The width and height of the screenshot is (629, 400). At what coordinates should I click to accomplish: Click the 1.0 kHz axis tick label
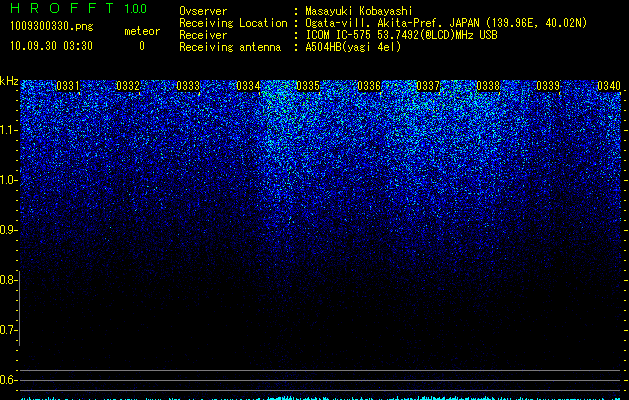(7, 180)
